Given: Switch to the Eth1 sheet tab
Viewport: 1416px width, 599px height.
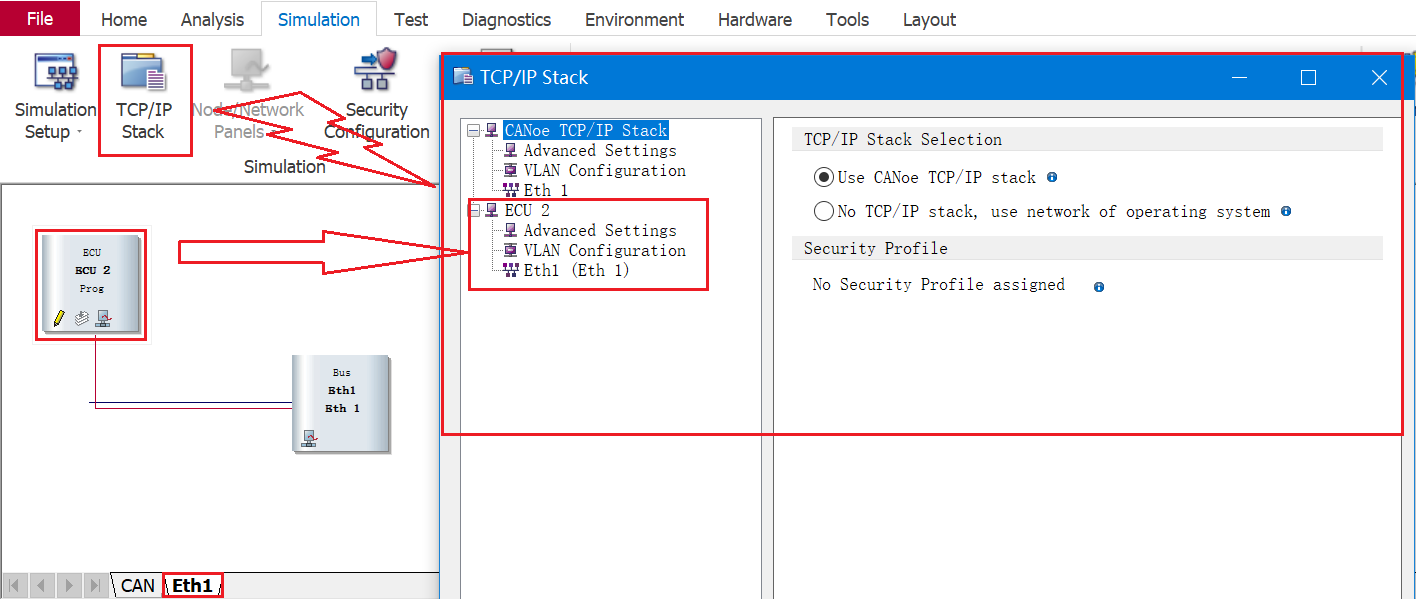Looking at the screenshot, I should 193,585.
